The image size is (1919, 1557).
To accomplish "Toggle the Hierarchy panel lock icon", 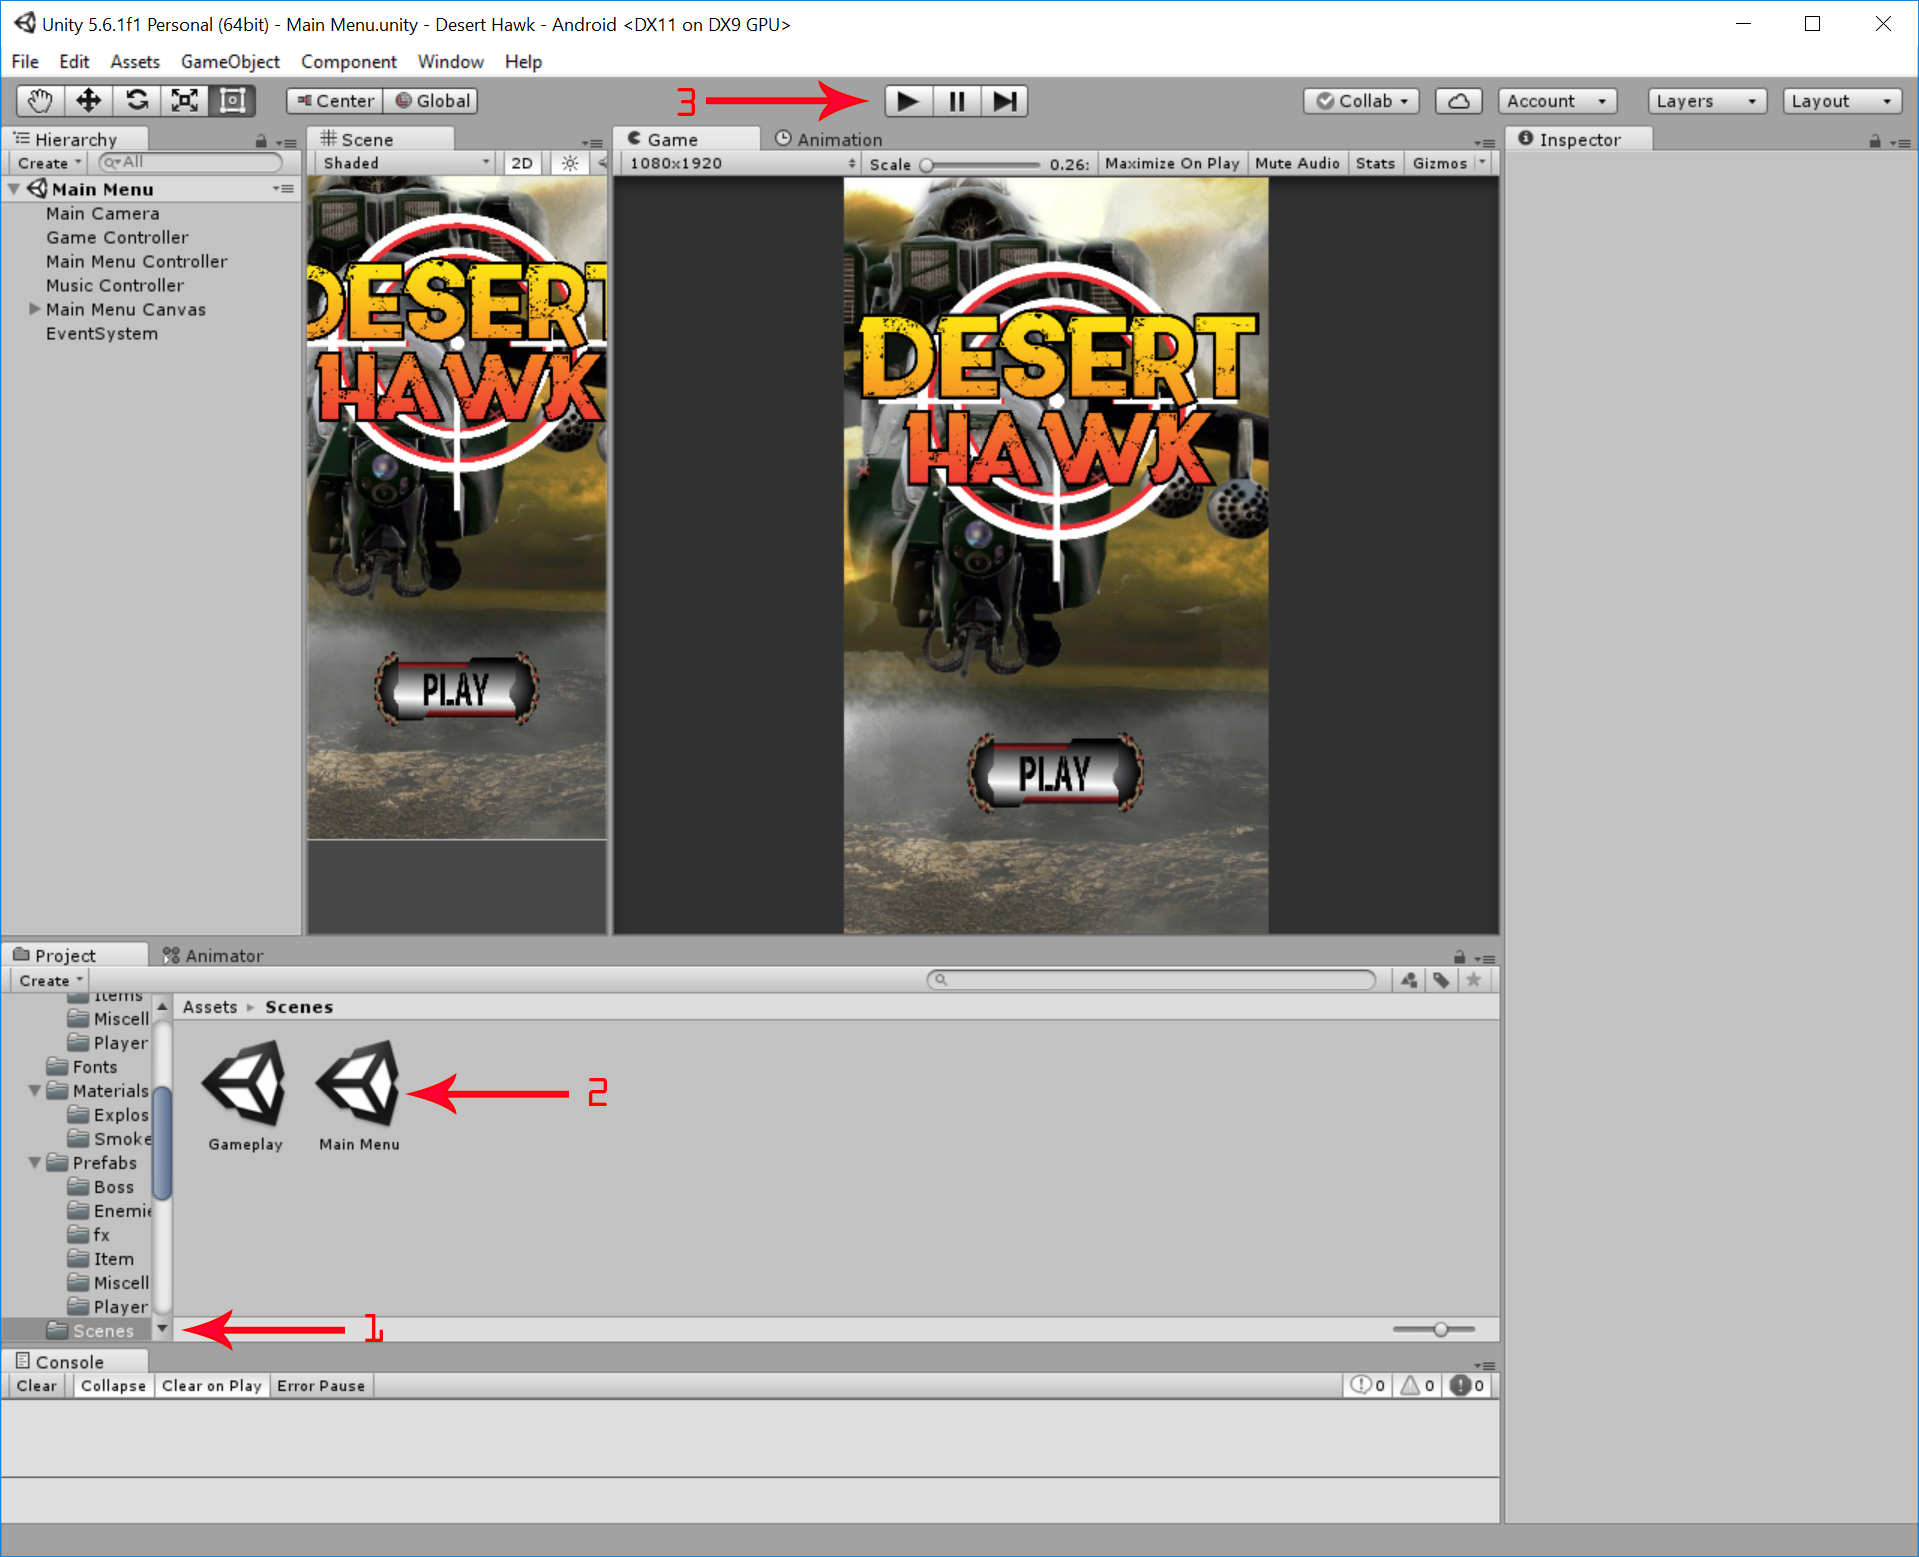I will pyautogui.click(x=261, y=141).
